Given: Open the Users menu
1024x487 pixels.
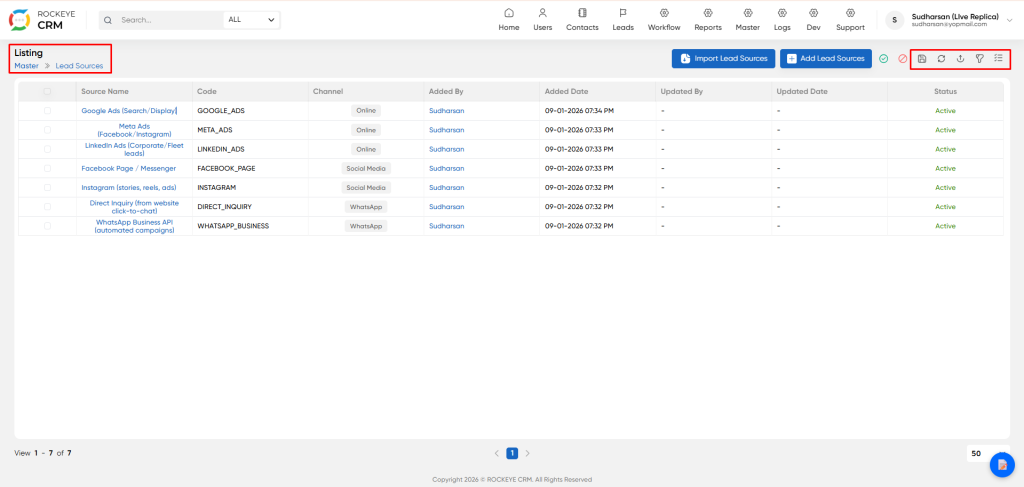Looking at the screenshot, I should [542, 20].
